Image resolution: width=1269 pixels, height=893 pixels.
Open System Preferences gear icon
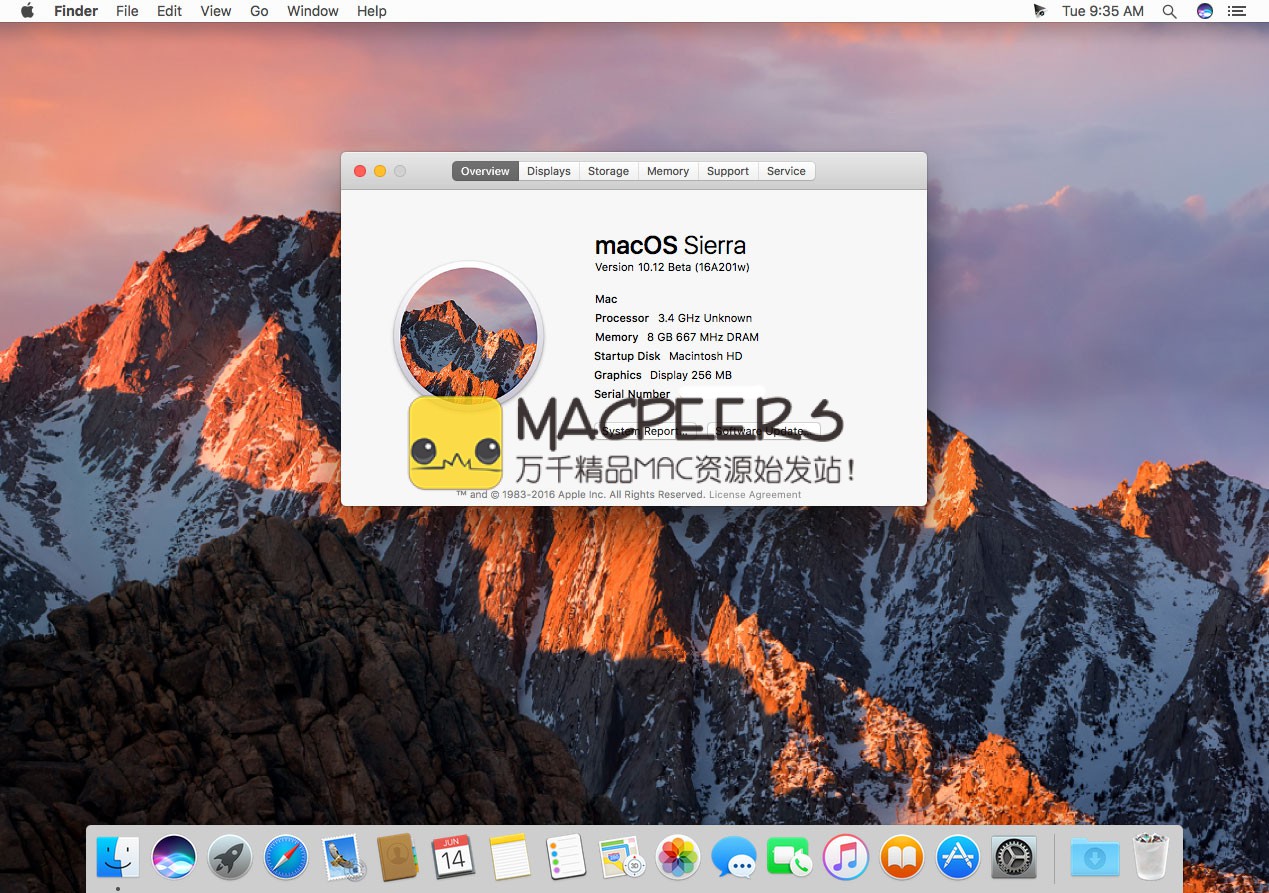click(x=1013, y=858)
